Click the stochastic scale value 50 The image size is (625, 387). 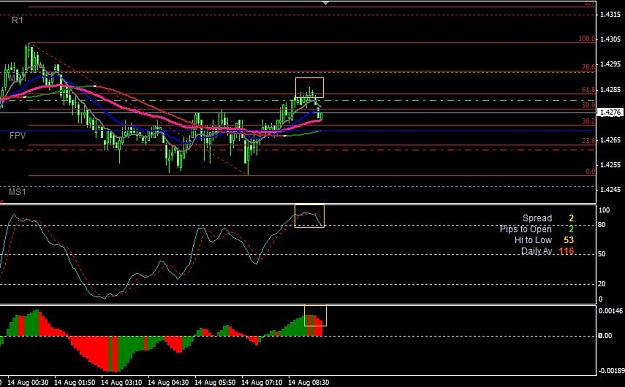(x=602, y=254)
